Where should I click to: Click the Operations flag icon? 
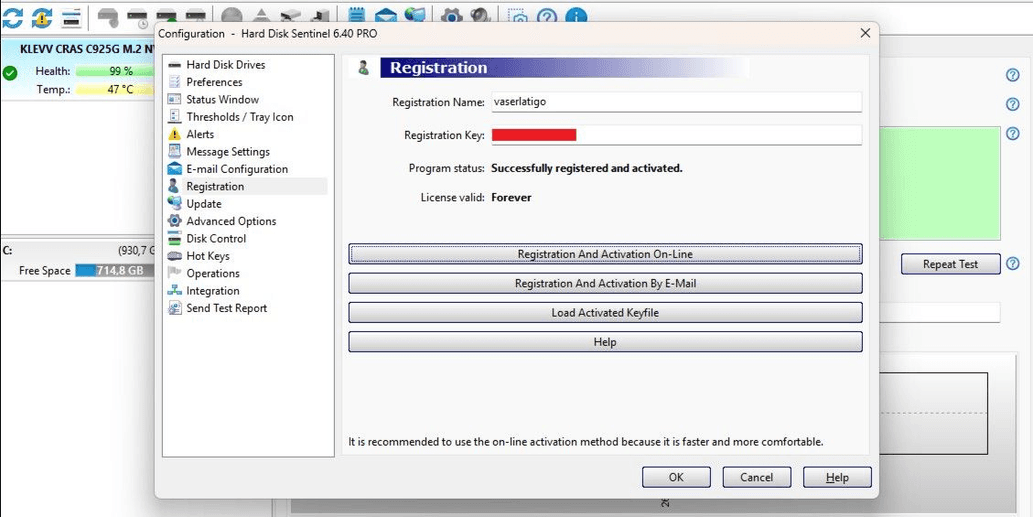tap(175, 273)
